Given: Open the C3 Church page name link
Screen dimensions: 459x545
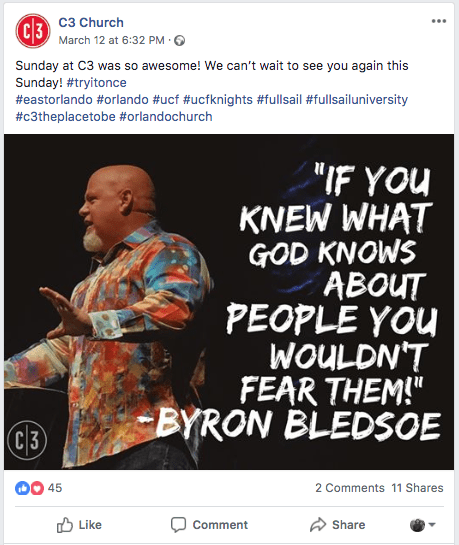Looking at the screenshot, I should [91, 23].
